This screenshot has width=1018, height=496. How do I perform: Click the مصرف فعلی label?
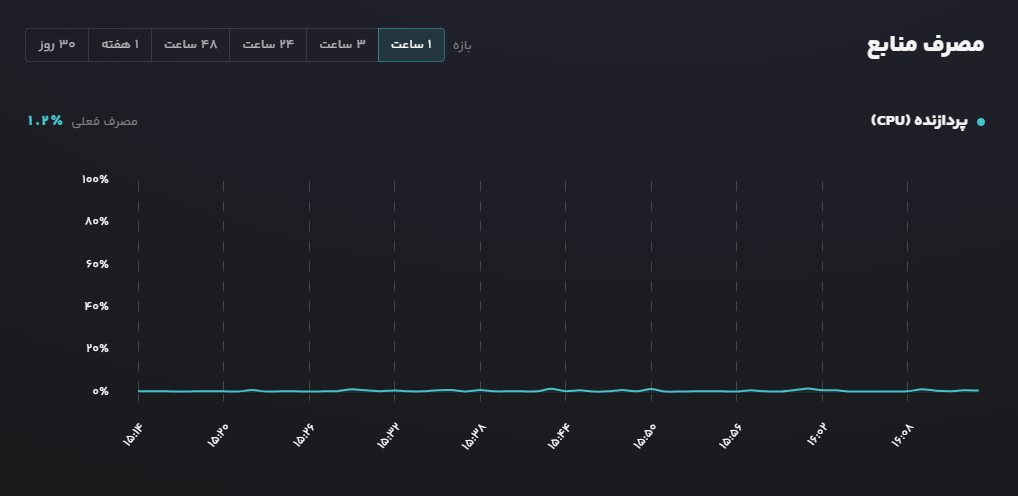coord(105,121)
